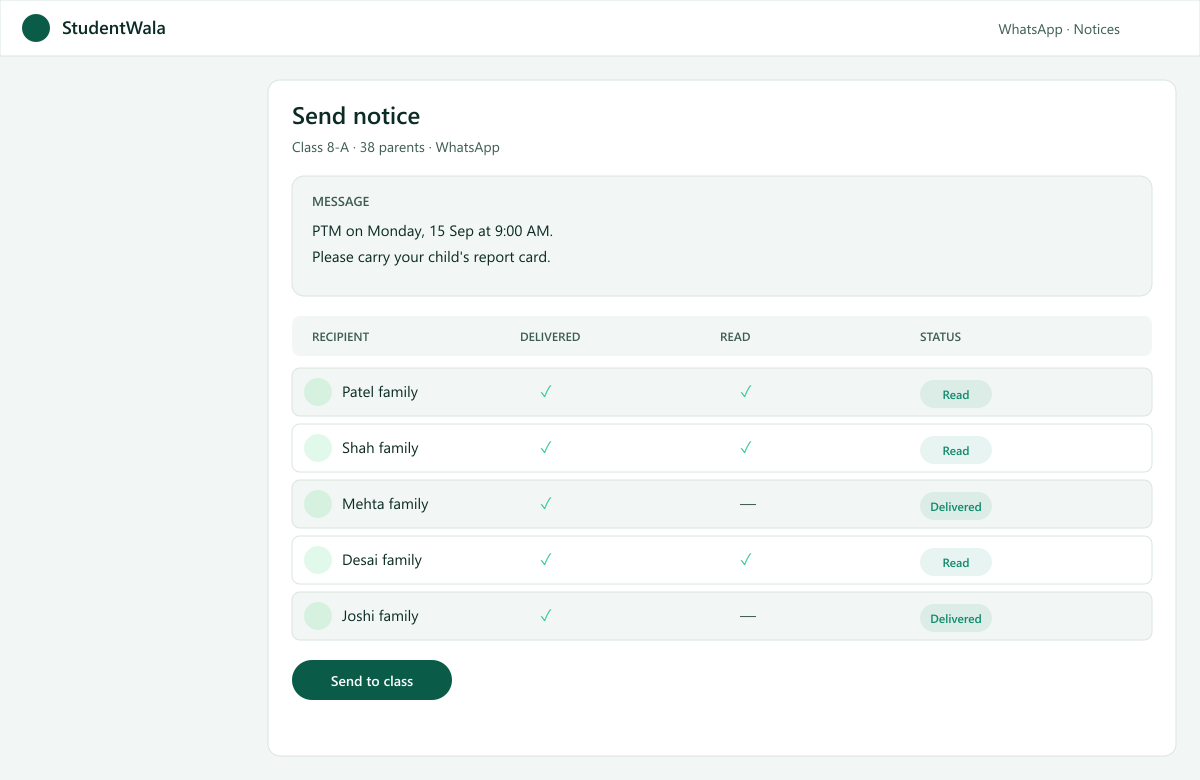
Task: Click Shah family's Read status badge
Action: (956, 450)
